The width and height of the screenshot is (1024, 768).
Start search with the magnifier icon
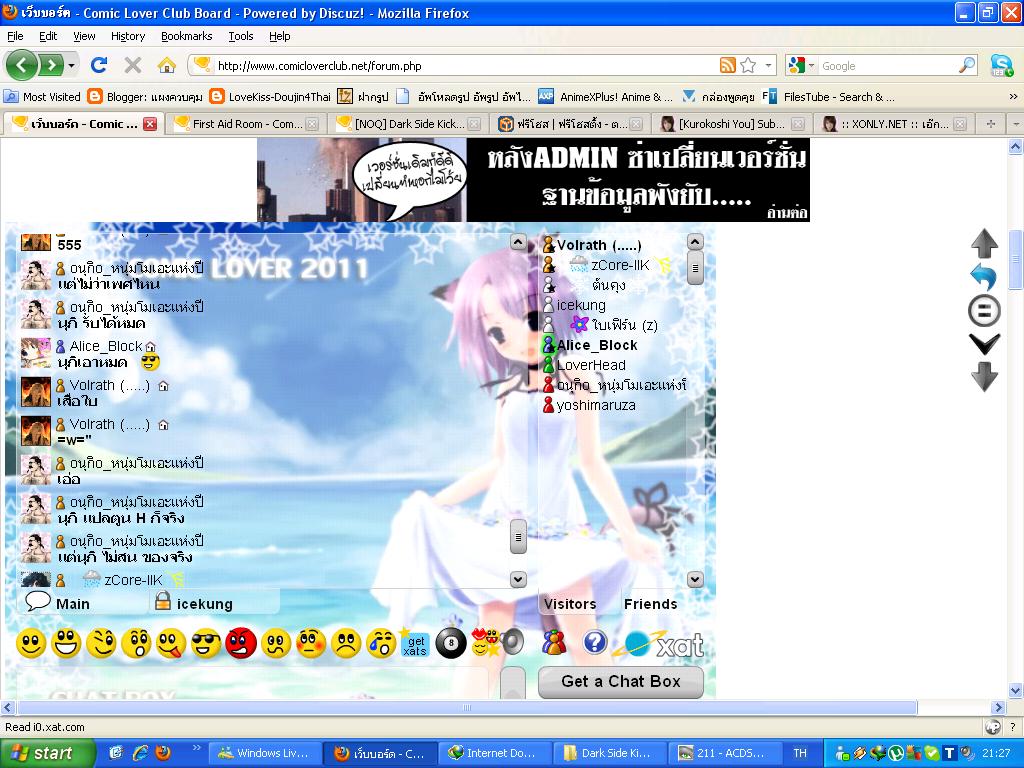coord(967,65)
